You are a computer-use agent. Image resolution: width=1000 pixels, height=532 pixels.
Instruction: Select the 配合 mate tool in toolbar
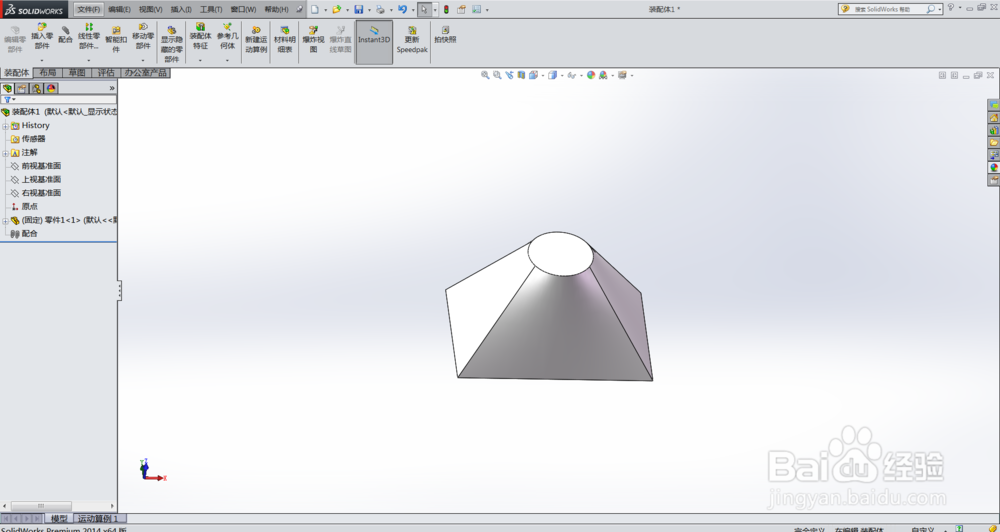click(x=65, y=34)
